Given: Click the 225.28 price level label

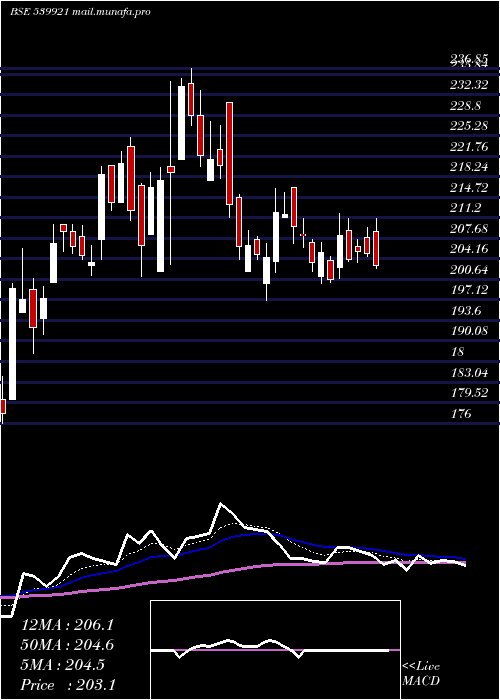Looking at the screenshot, I should coord(469,126).
